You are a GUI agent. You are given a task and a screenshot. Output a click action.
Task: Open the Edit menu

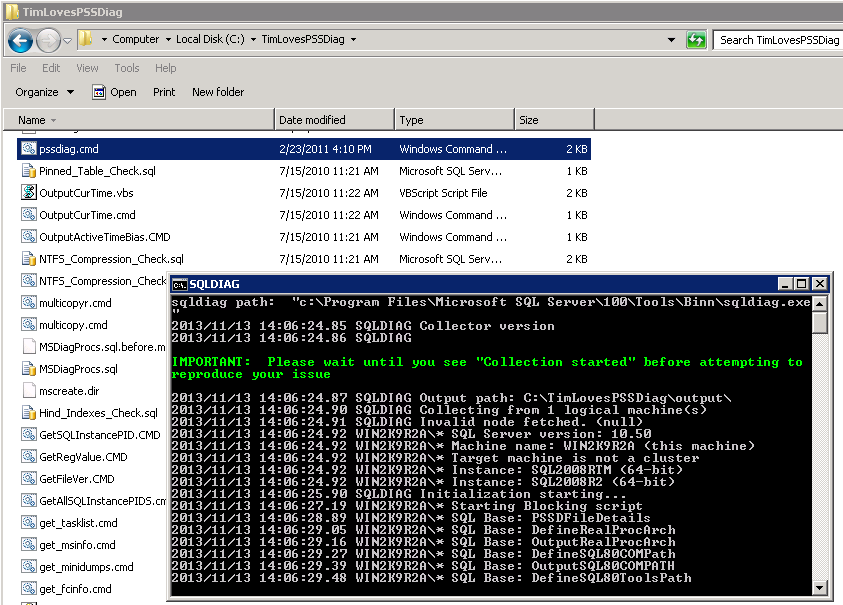pyautogui.click(x=51, y=68)
